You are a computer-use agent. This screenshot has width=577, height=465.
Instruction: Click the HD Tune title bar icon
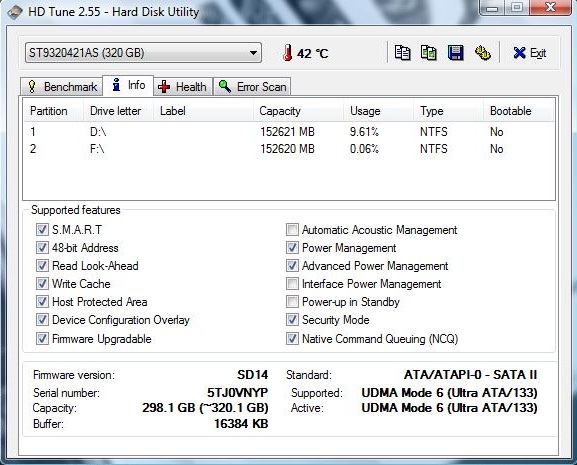click(x=15, y=12)
